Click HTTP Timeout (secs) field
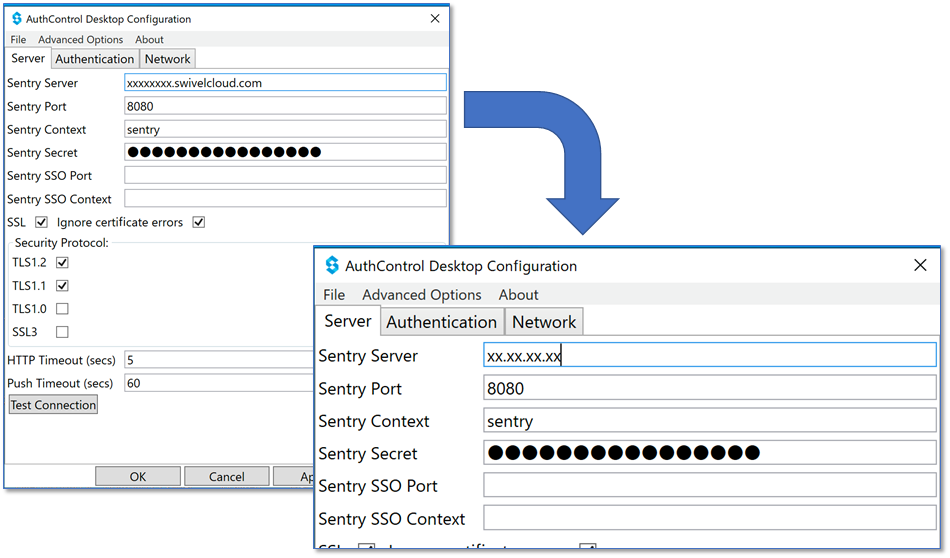The height and width of the screenshot is (558, 950). point(219,360)
